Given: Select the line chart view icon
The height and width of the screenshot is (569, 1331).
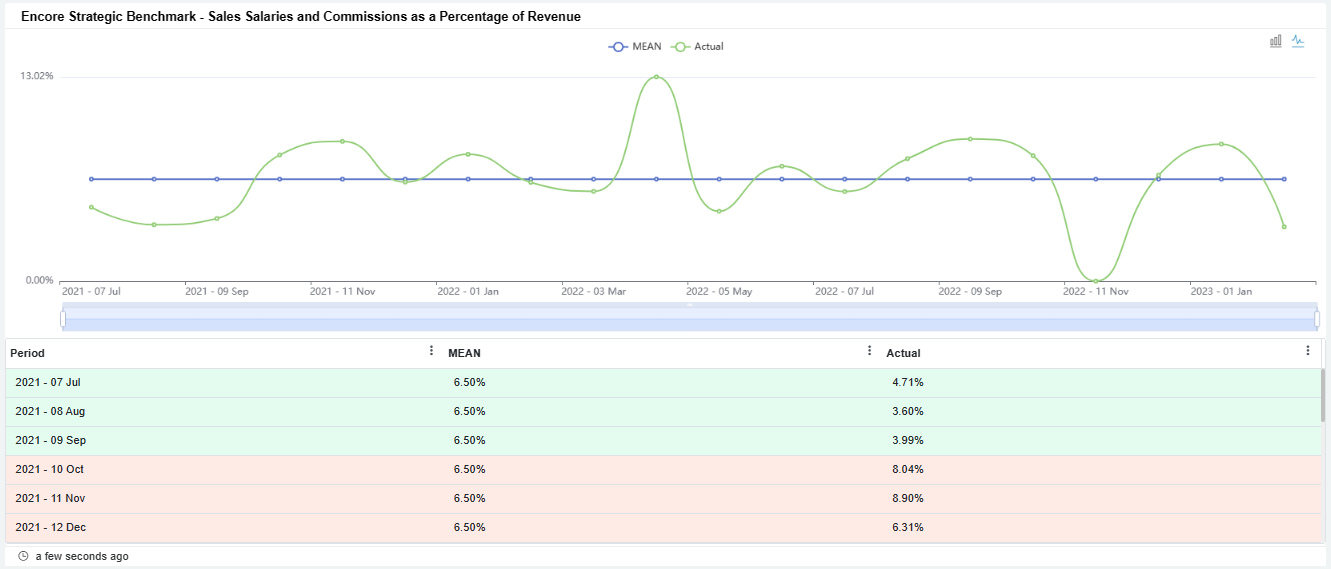Looking at the screenshot, I should (x=1298, y=41).
